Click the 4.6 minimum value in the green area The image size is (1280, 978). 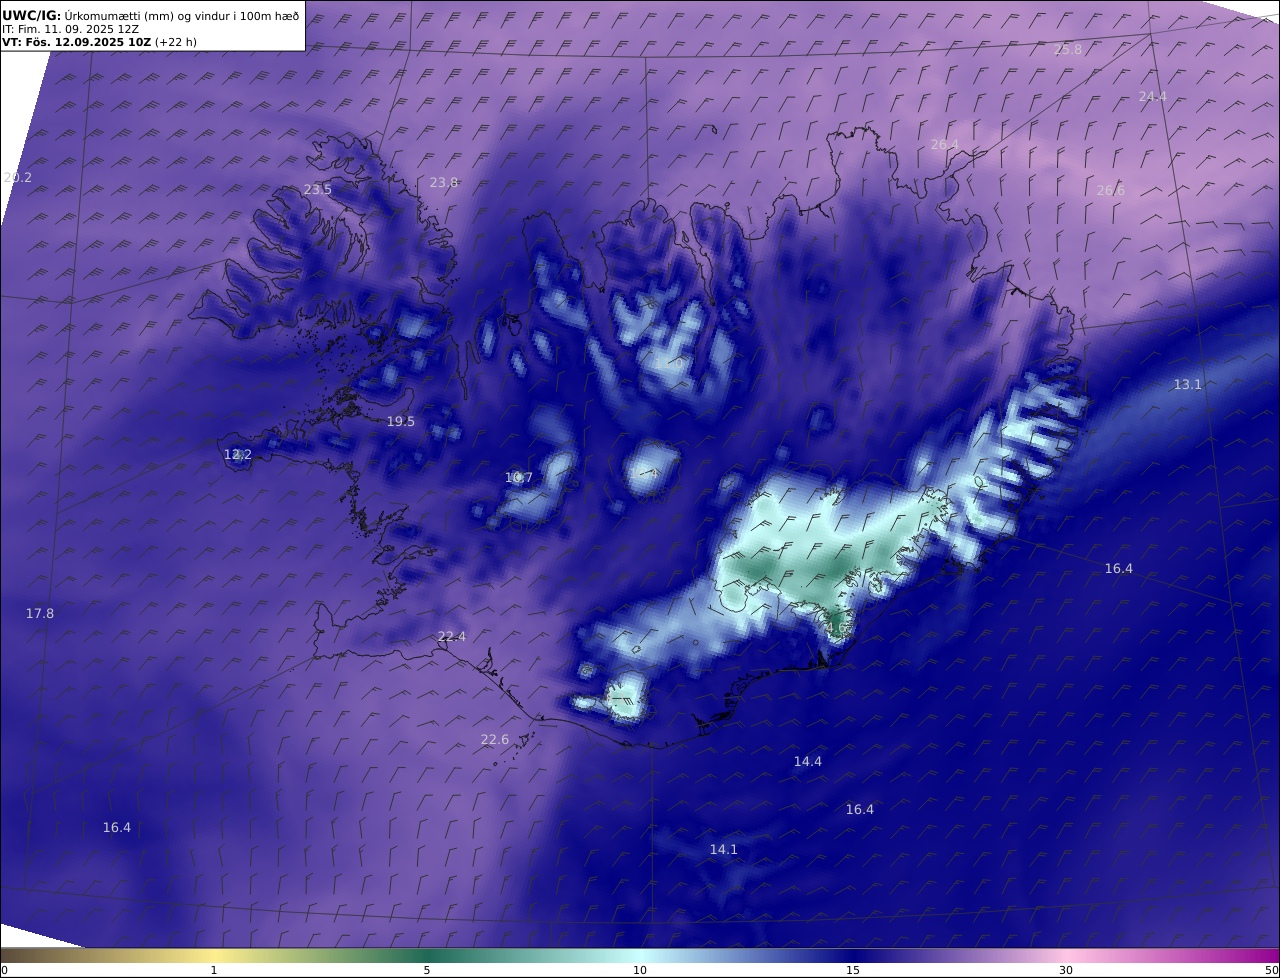[836, 628]
